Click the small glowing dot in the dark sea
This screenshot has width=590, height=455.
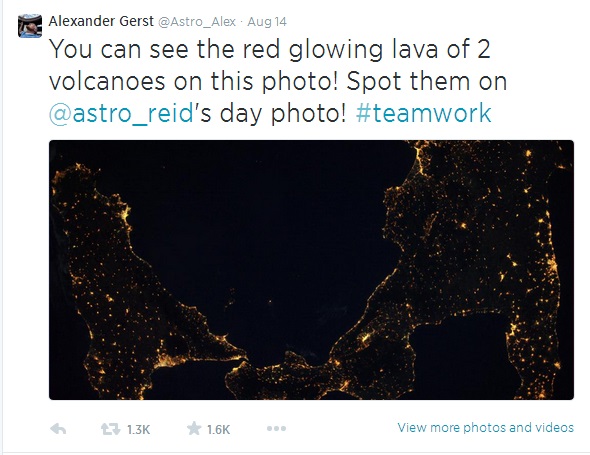tap(270, 301)
